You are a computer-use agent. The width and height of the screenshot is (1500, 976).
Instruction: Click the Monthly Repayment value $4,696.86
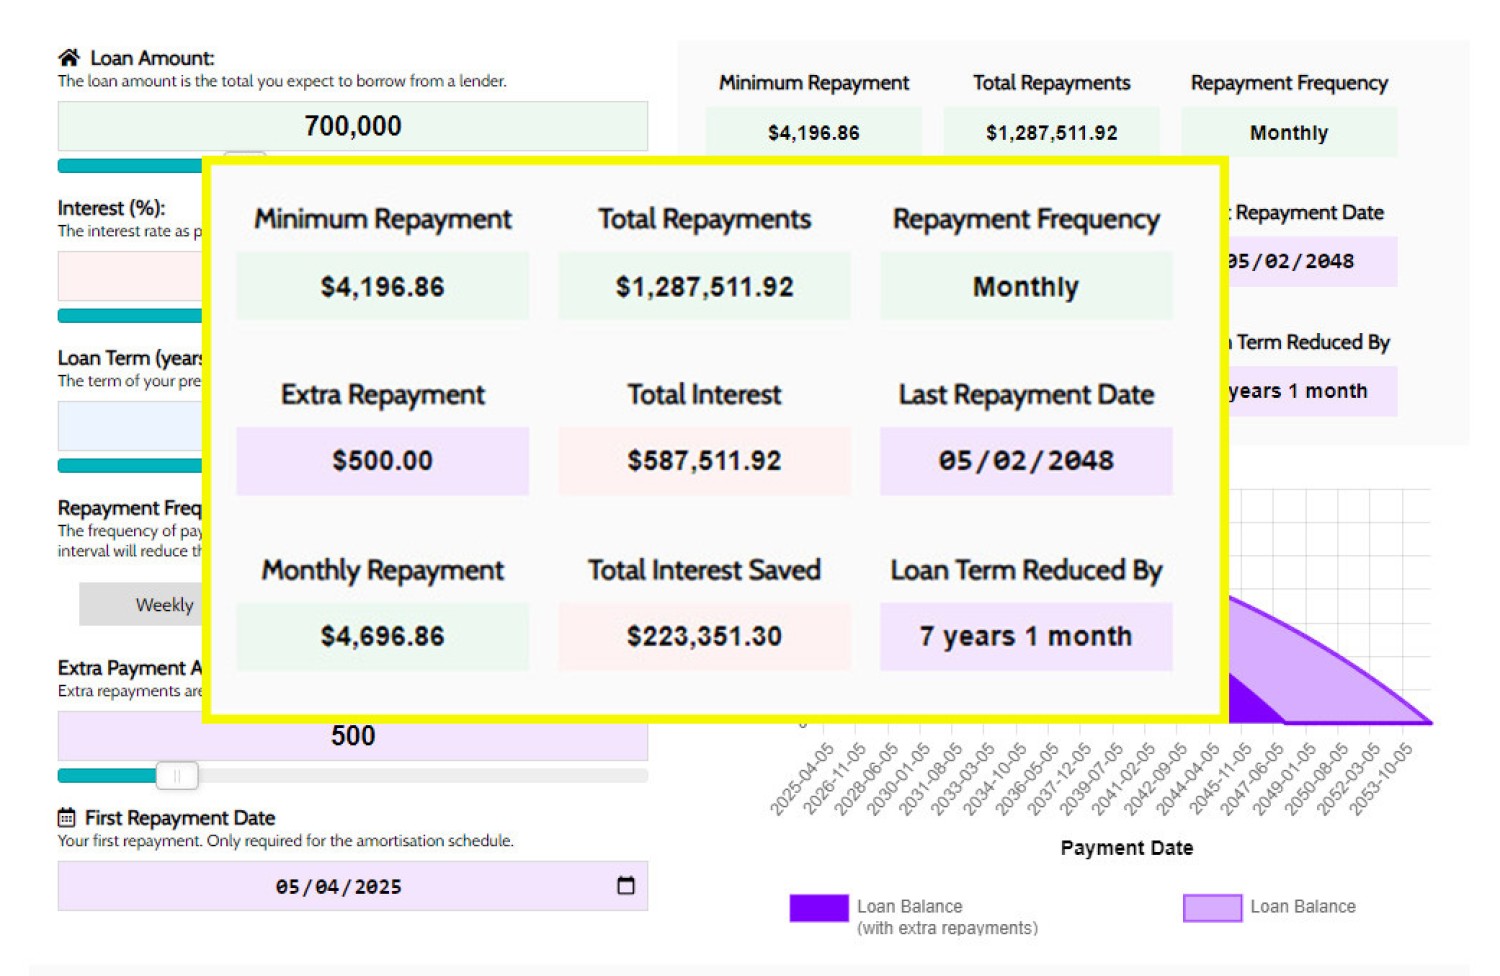click(382, 636)
